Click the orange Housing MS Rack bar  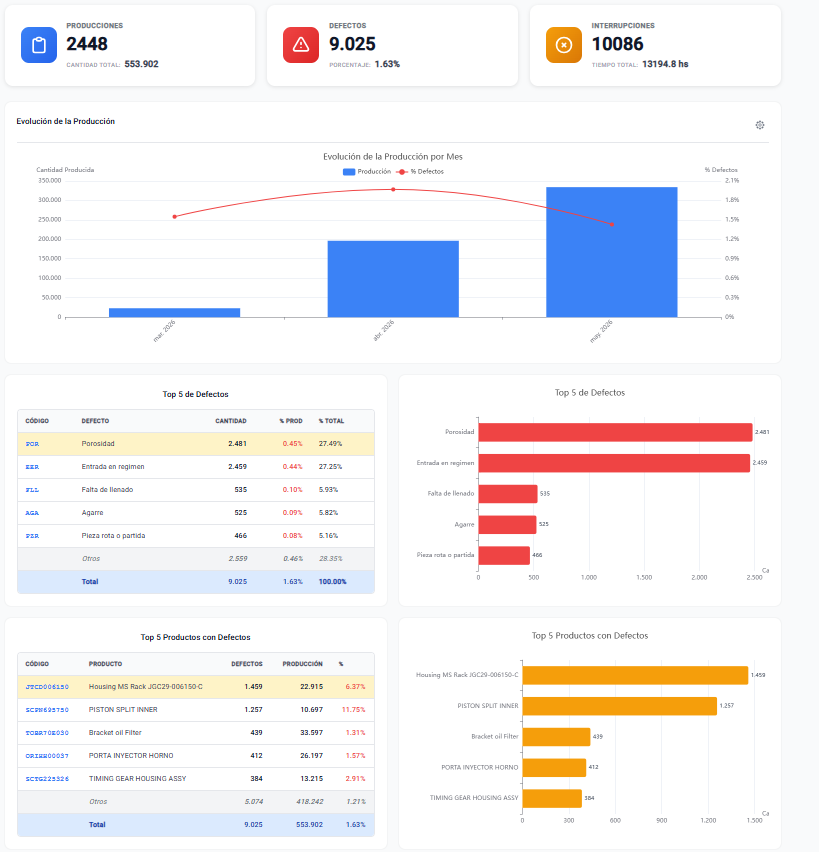[x=635, y=675]
